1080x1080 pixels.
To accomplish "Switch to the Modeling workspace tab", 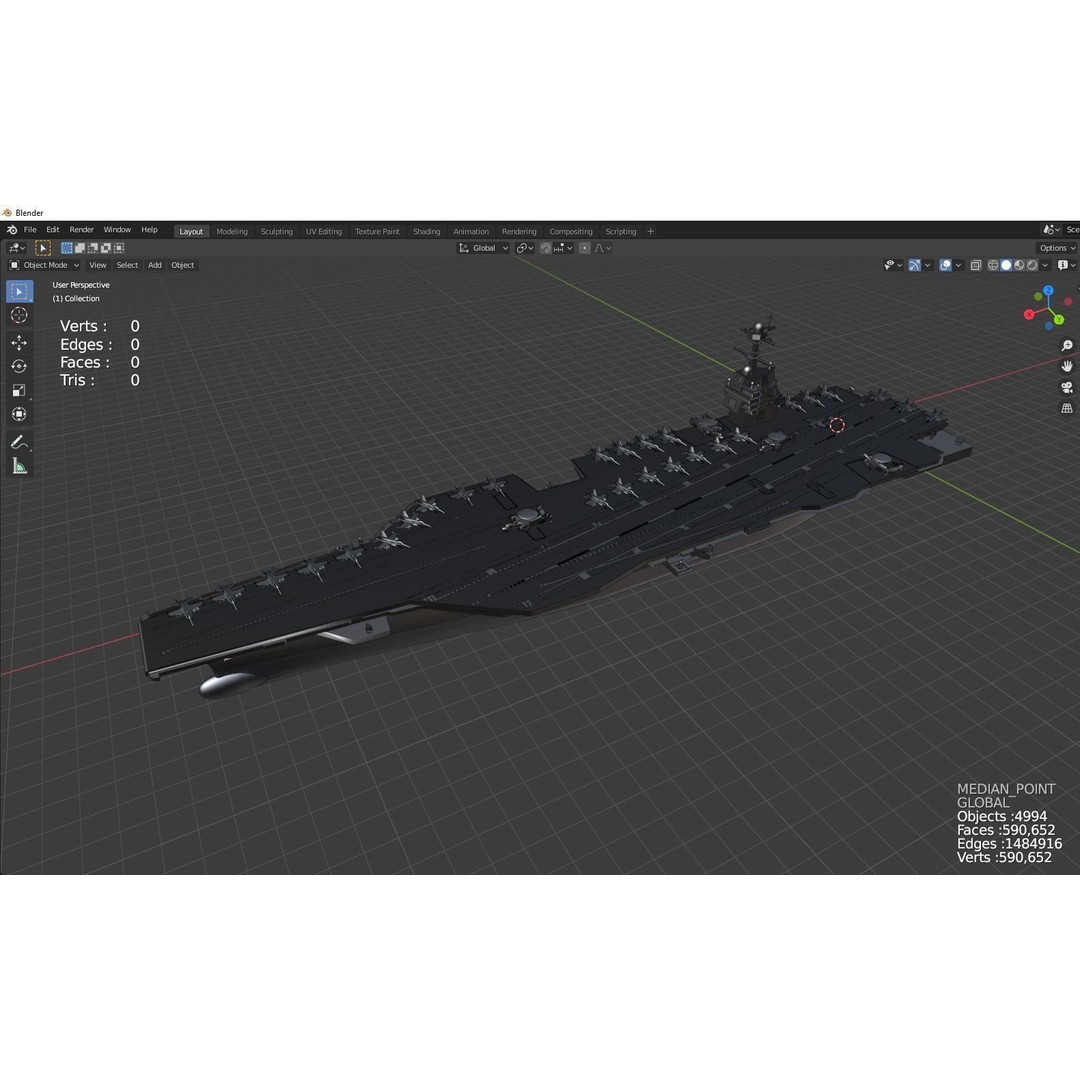I will [232, 231].
